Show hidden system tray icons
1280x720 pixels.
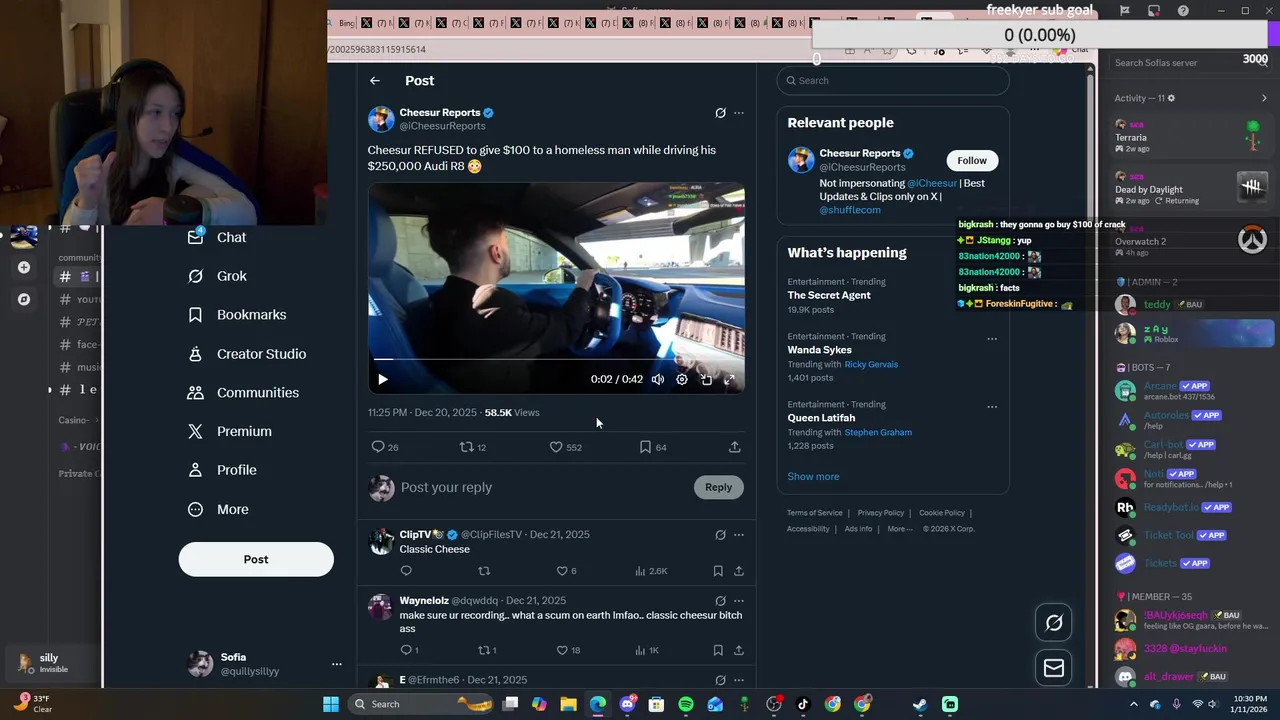[1133, 704]
